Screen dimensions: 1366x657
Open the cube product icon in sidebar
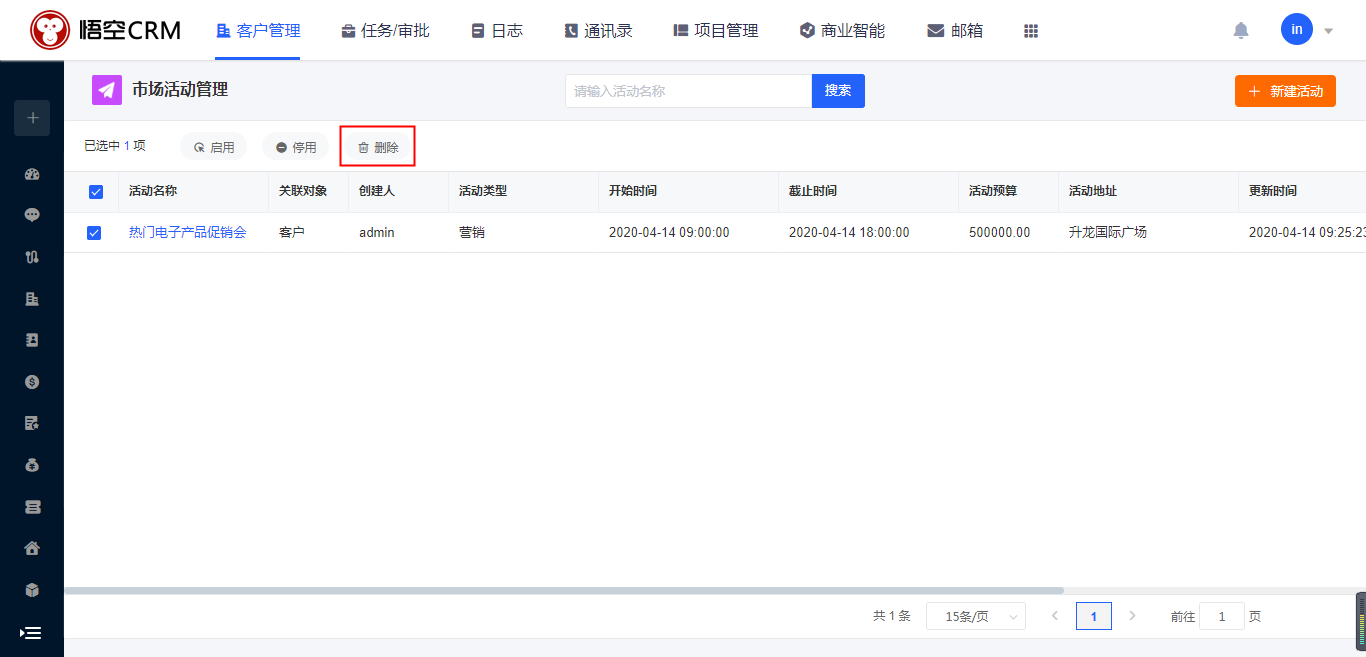tap(32, 590)
